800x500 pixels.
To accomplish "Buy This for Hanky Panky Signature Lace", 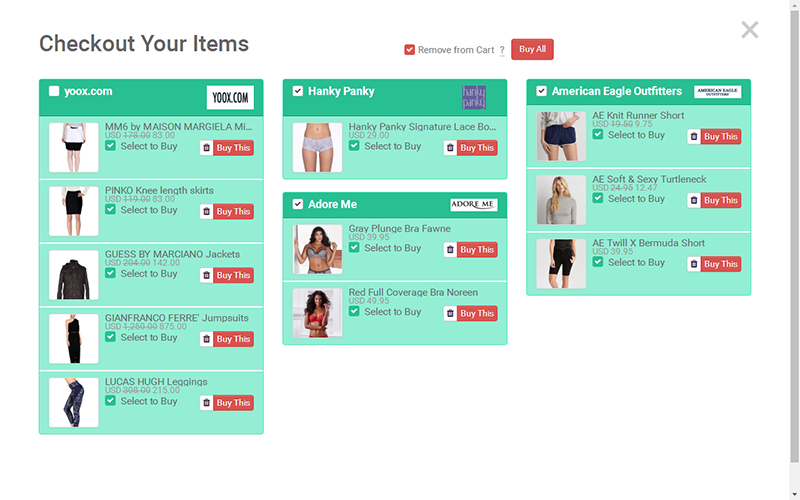I will click(477, 148).
